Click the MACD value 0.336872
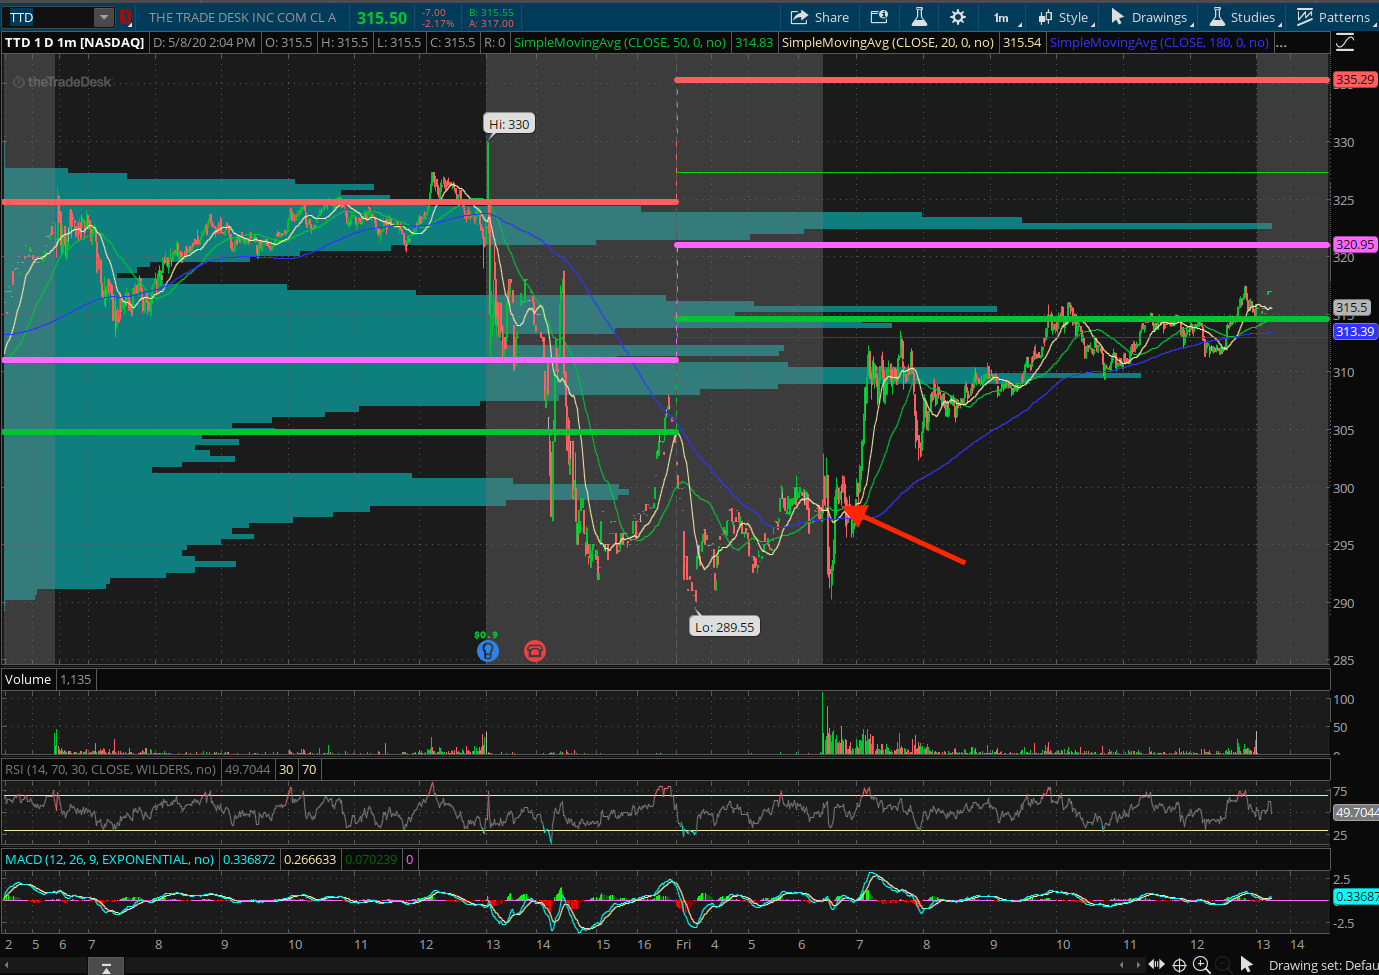Viewport: 1379px width, 975px height. (249, 859)
